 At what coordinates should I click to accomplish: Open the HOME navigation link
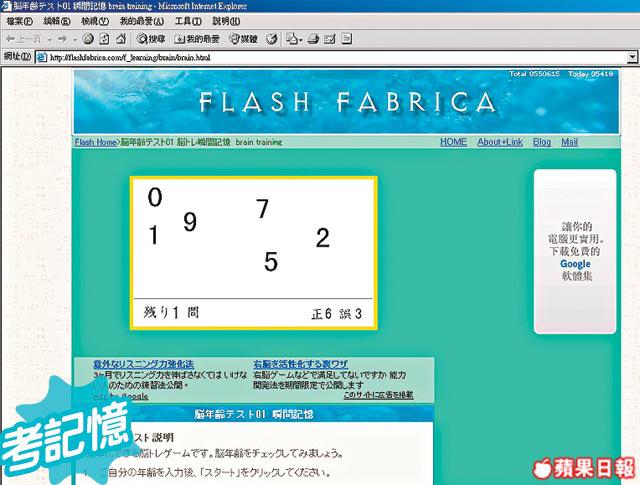tap(453, 142)
